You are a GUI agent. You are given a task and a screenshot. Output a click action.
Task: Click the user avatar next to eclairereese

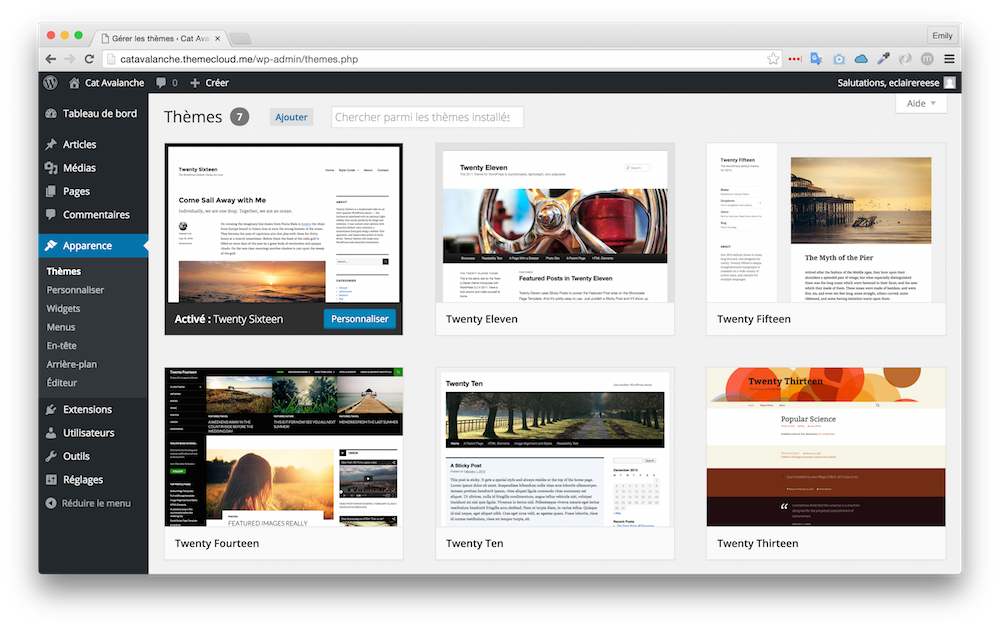pos(950,83)
